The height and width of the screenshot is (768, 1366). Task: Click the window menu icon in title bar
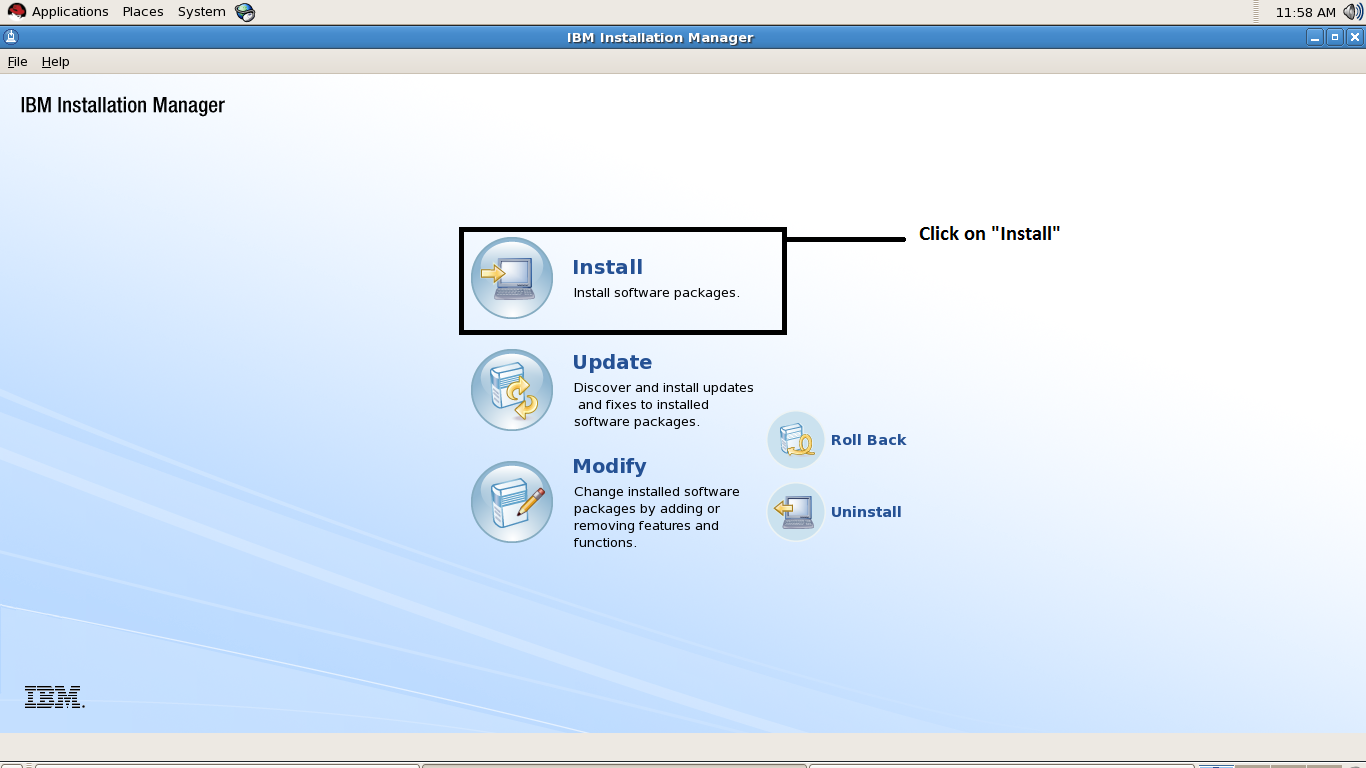coord(11,38)
